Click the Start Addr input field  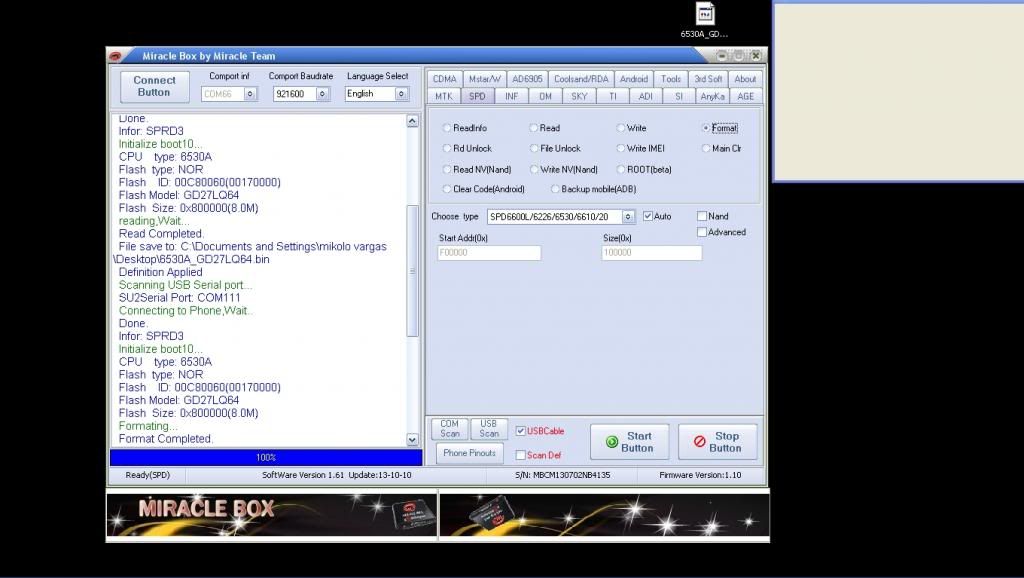point(489,253)
